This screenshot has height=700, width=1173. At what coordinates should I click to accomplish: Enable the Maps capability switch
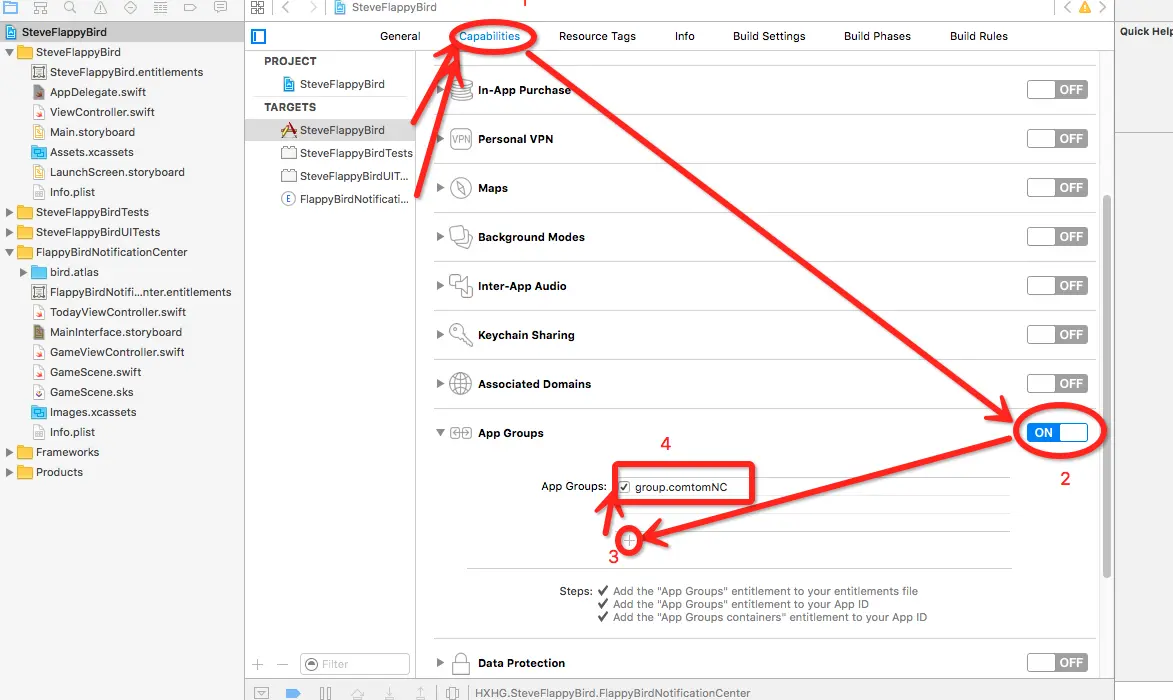tap(1057, 188)
